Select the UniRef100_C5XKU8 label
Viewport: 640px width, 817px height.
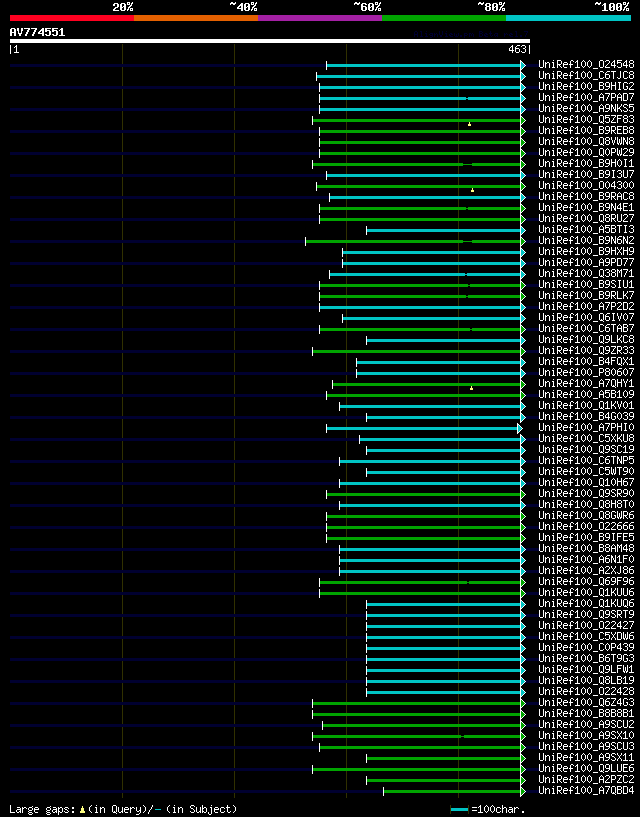tap(586, 439)
